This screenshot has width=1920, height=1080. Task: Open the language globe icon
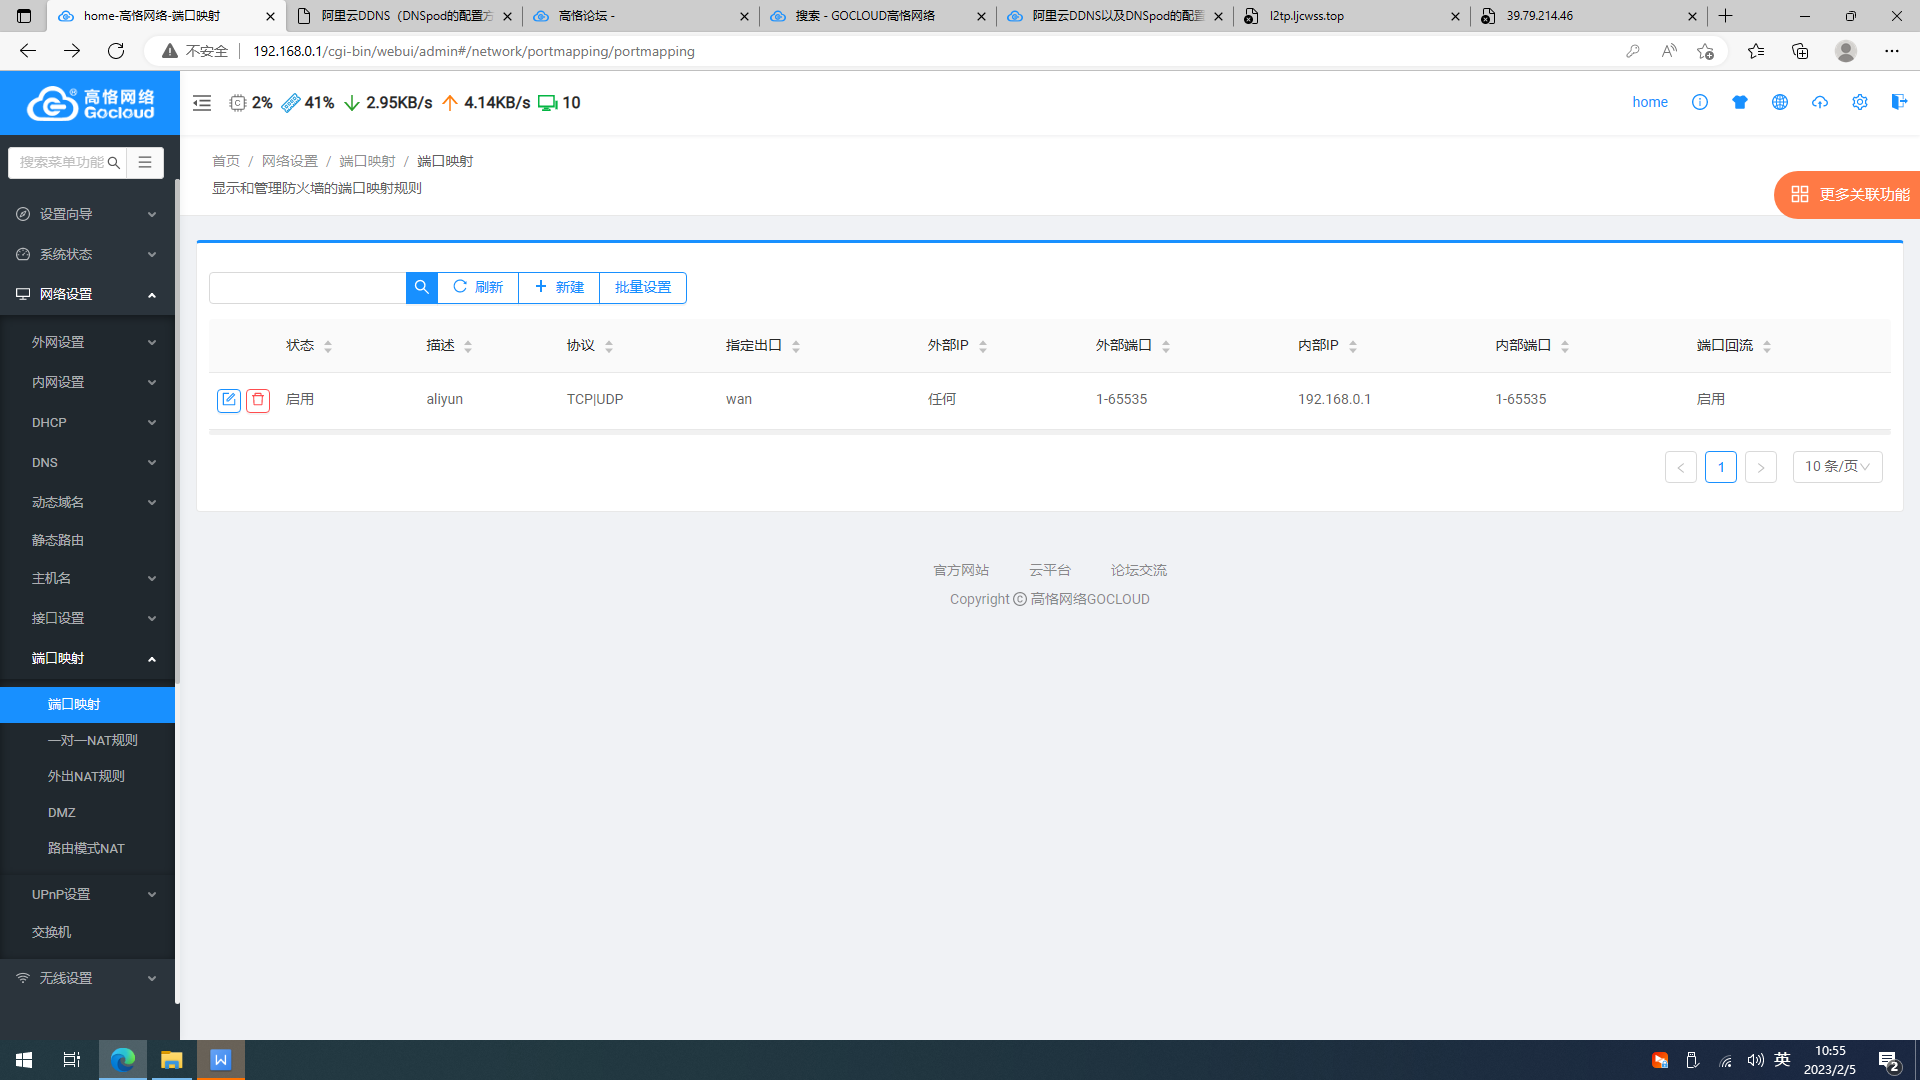[x=1780, y=102]
